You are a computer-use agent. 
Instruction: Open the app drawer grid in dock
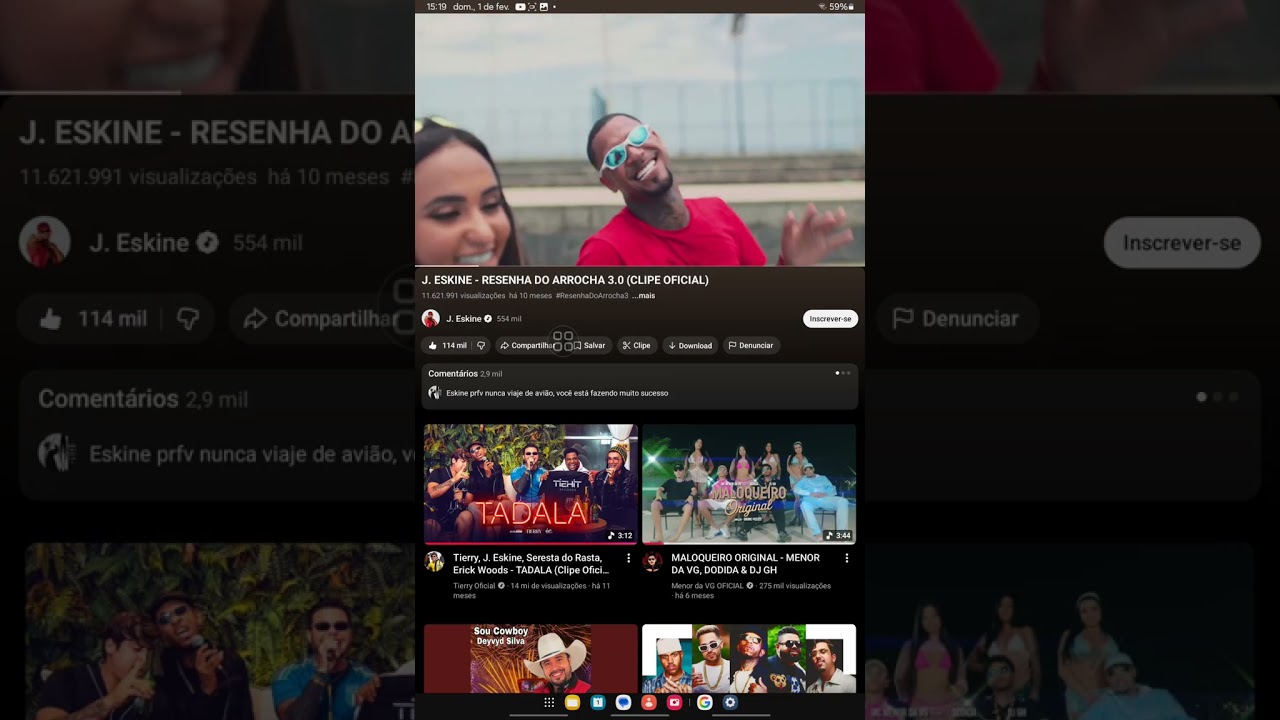[x=549, y=703]
